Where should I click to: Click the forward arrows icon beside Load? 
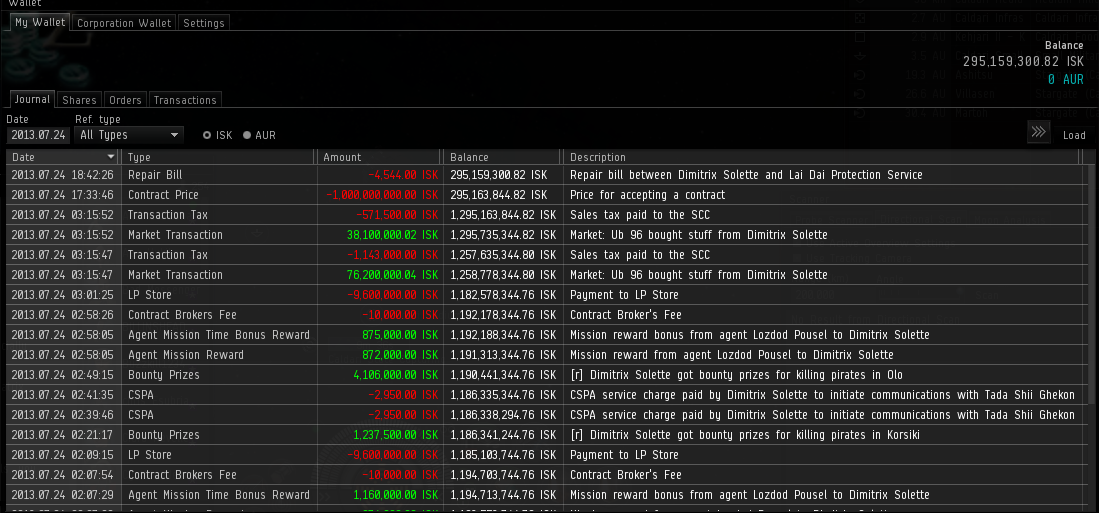click(x=1039, y=132)
